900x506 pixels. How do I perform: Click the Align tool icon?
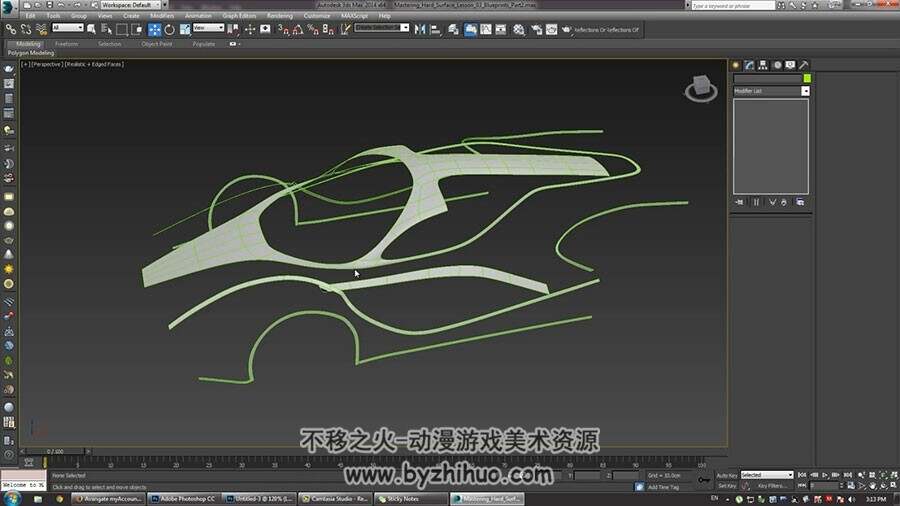point(435,29)
